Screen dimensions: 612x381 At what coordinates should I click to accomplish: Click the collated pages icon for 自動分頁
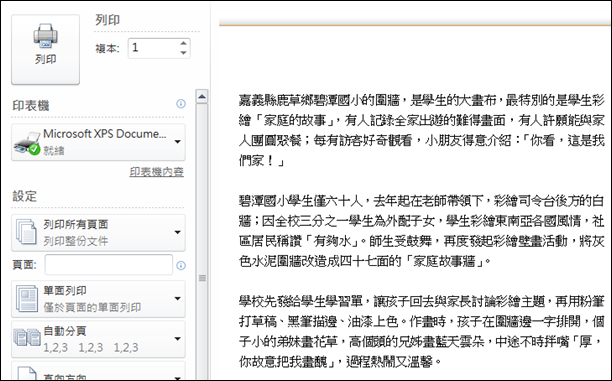[x=27, y=338]
